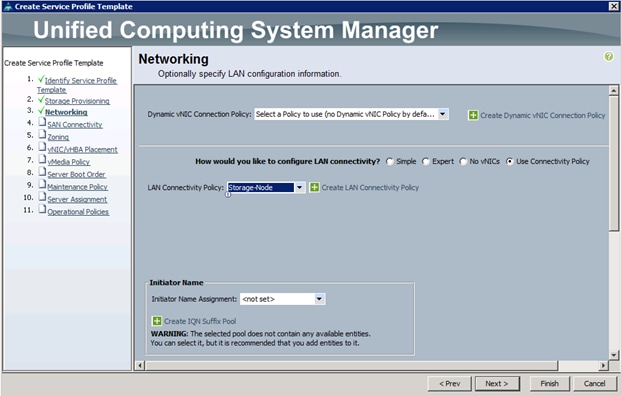Go to Storage Provisioning step
Viewport: 622px width, 396px height.
click(77, 101)
